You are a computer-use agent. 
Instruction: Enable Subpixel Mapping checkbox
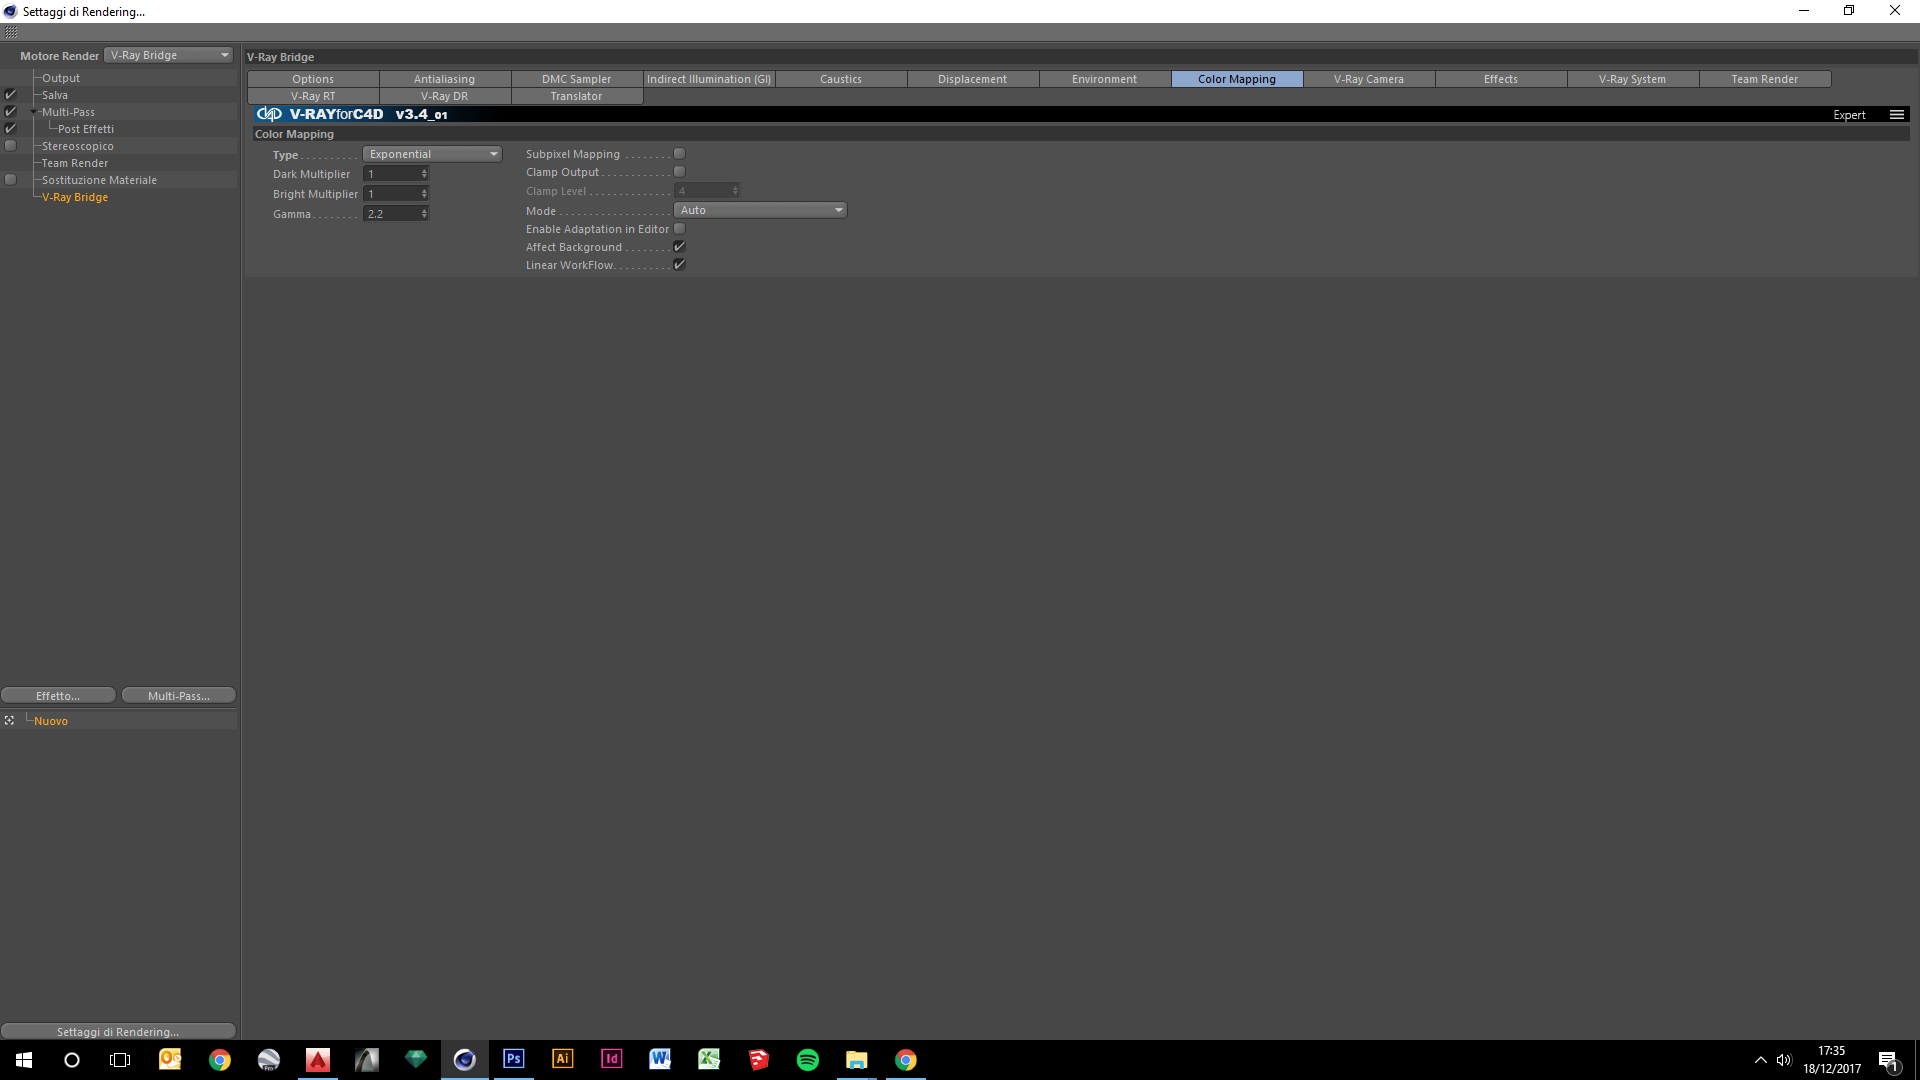pyautogui.click(x=679, y=154)
